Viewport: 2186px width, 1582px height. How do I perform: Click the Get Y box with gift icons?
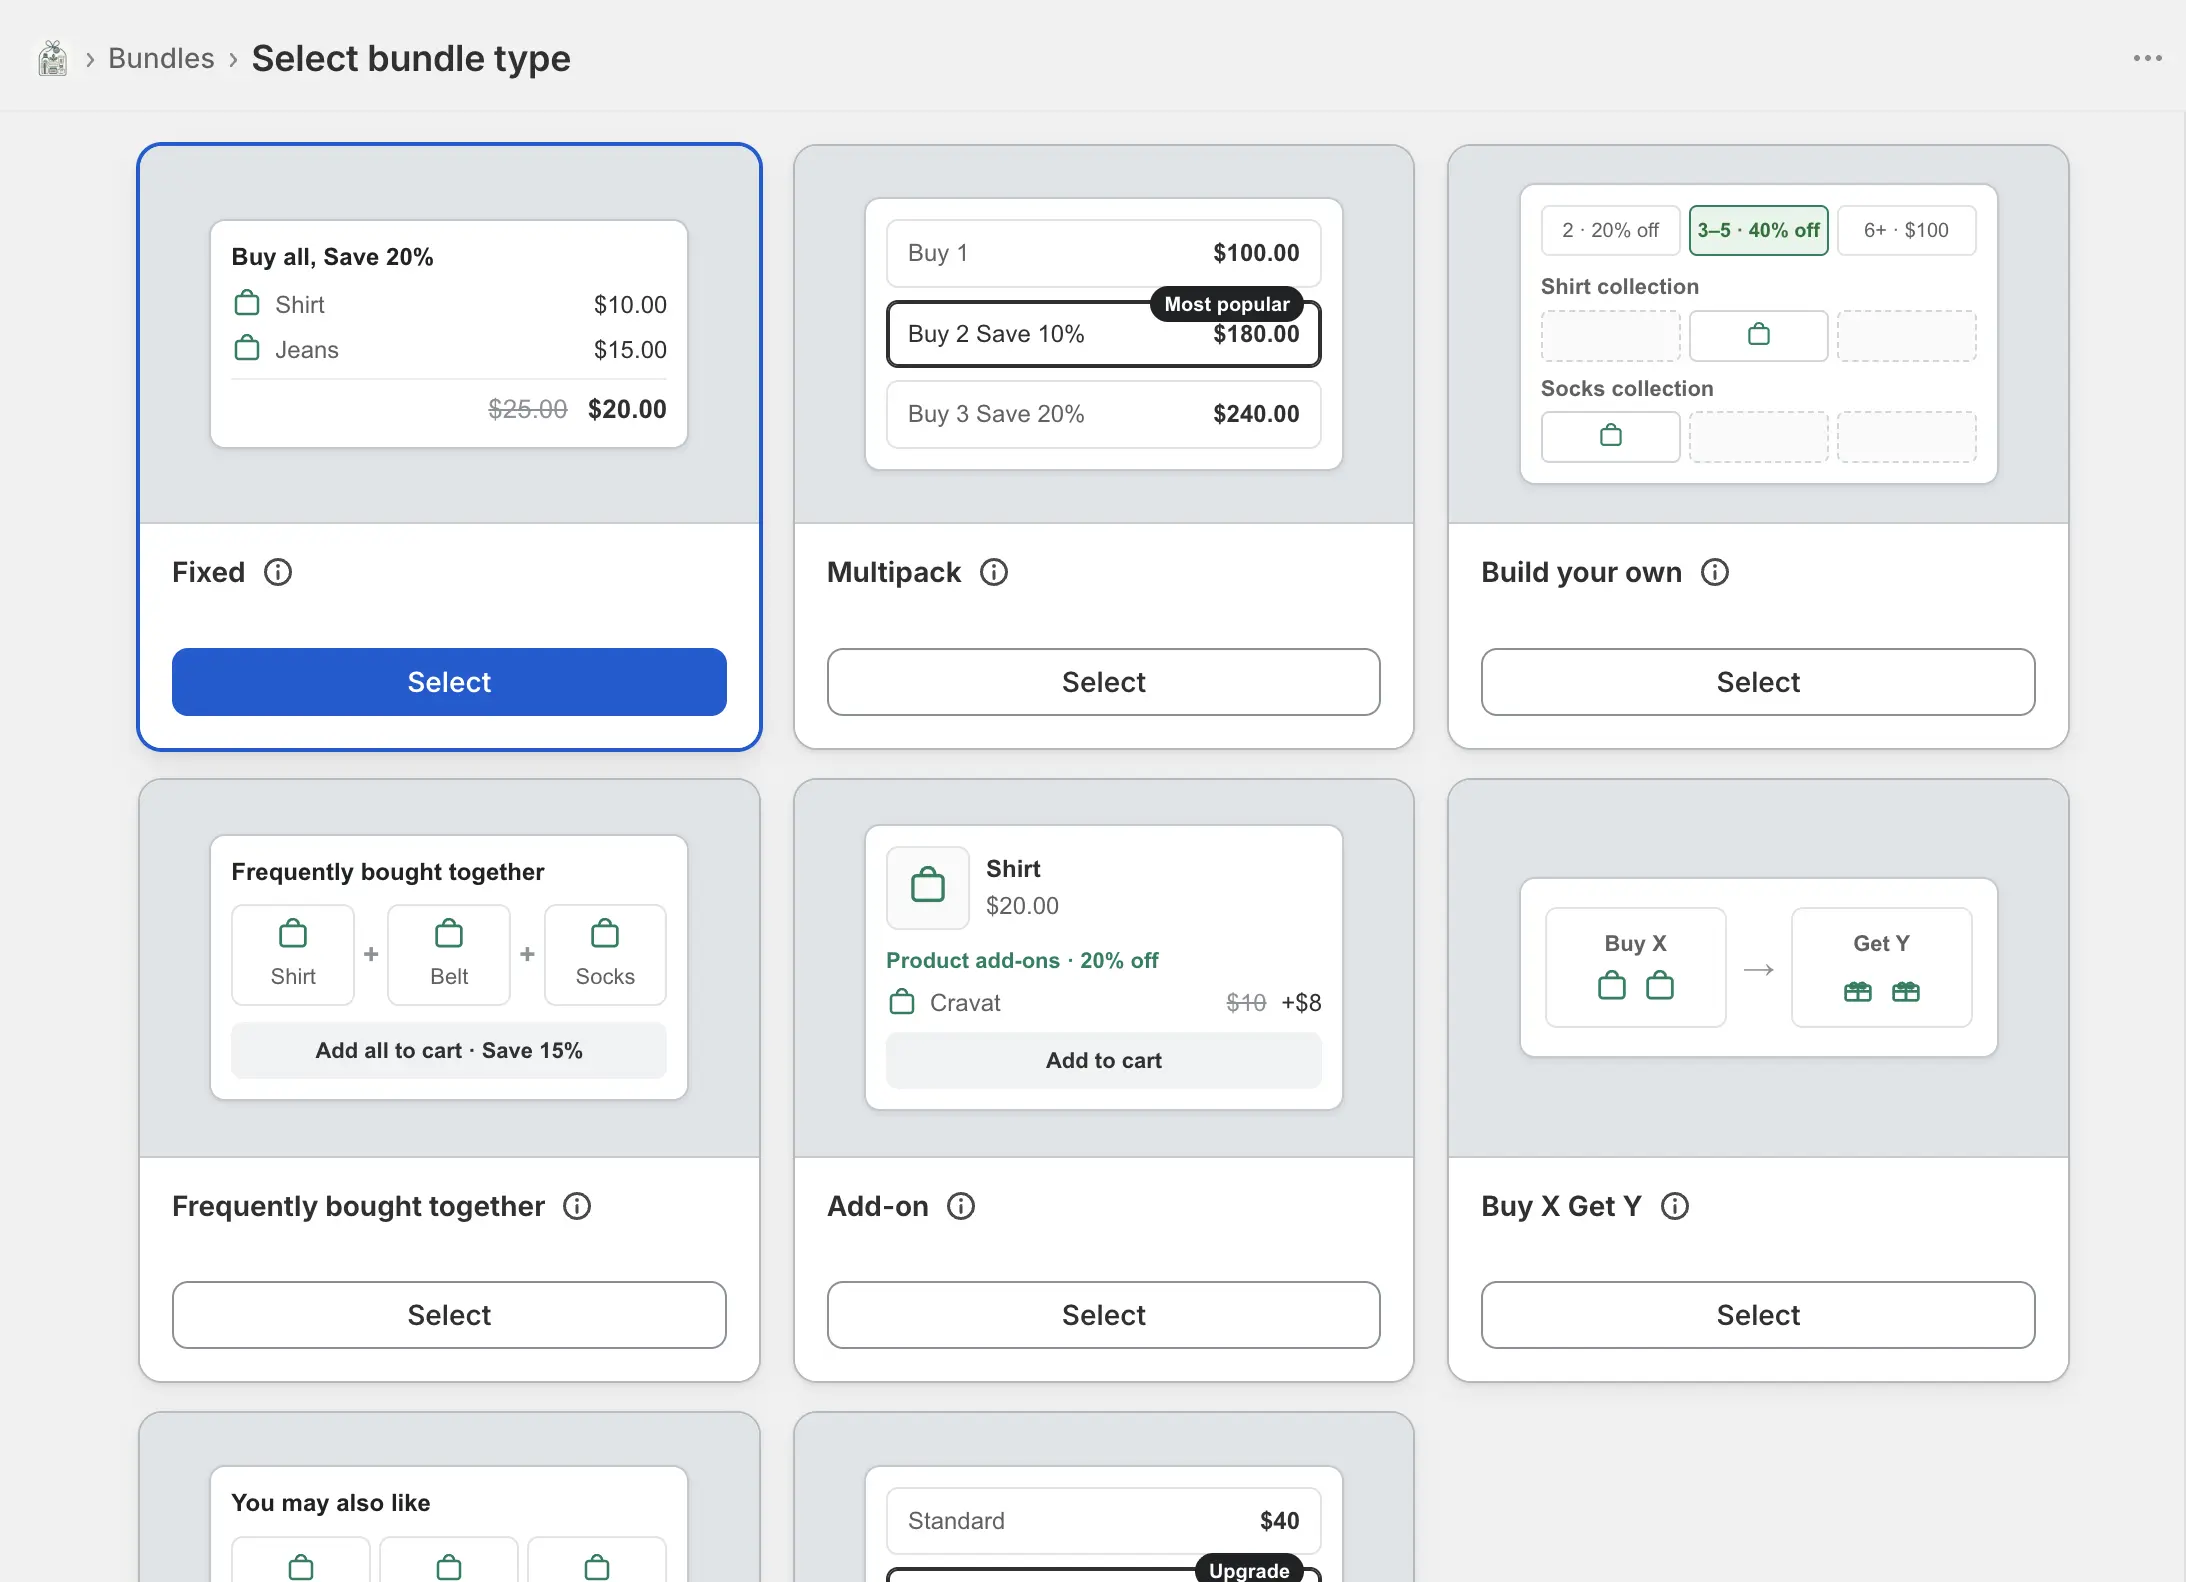pos(1882,967)
